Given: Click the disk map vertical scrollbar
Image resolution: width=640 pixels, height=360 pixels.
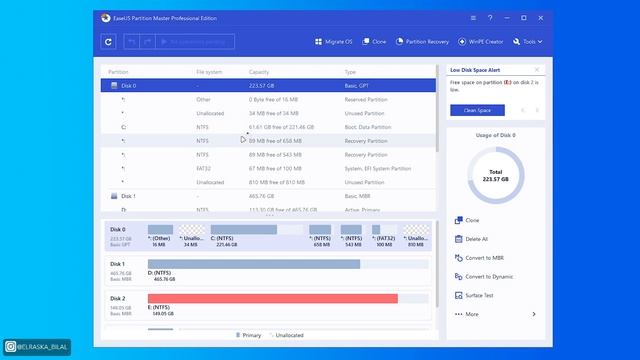Looking at the screenshot, I should click(x=438, y=264).
